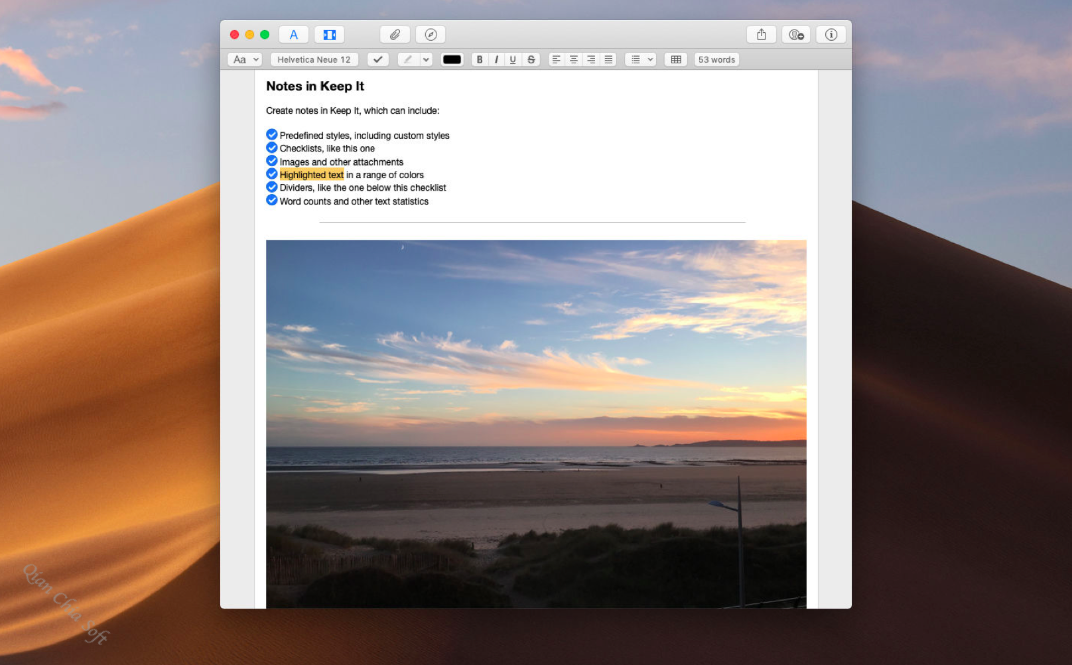The width and height of the screenshot is (1072, 665).
Task: Show the Info inspector
Action: 831,35
